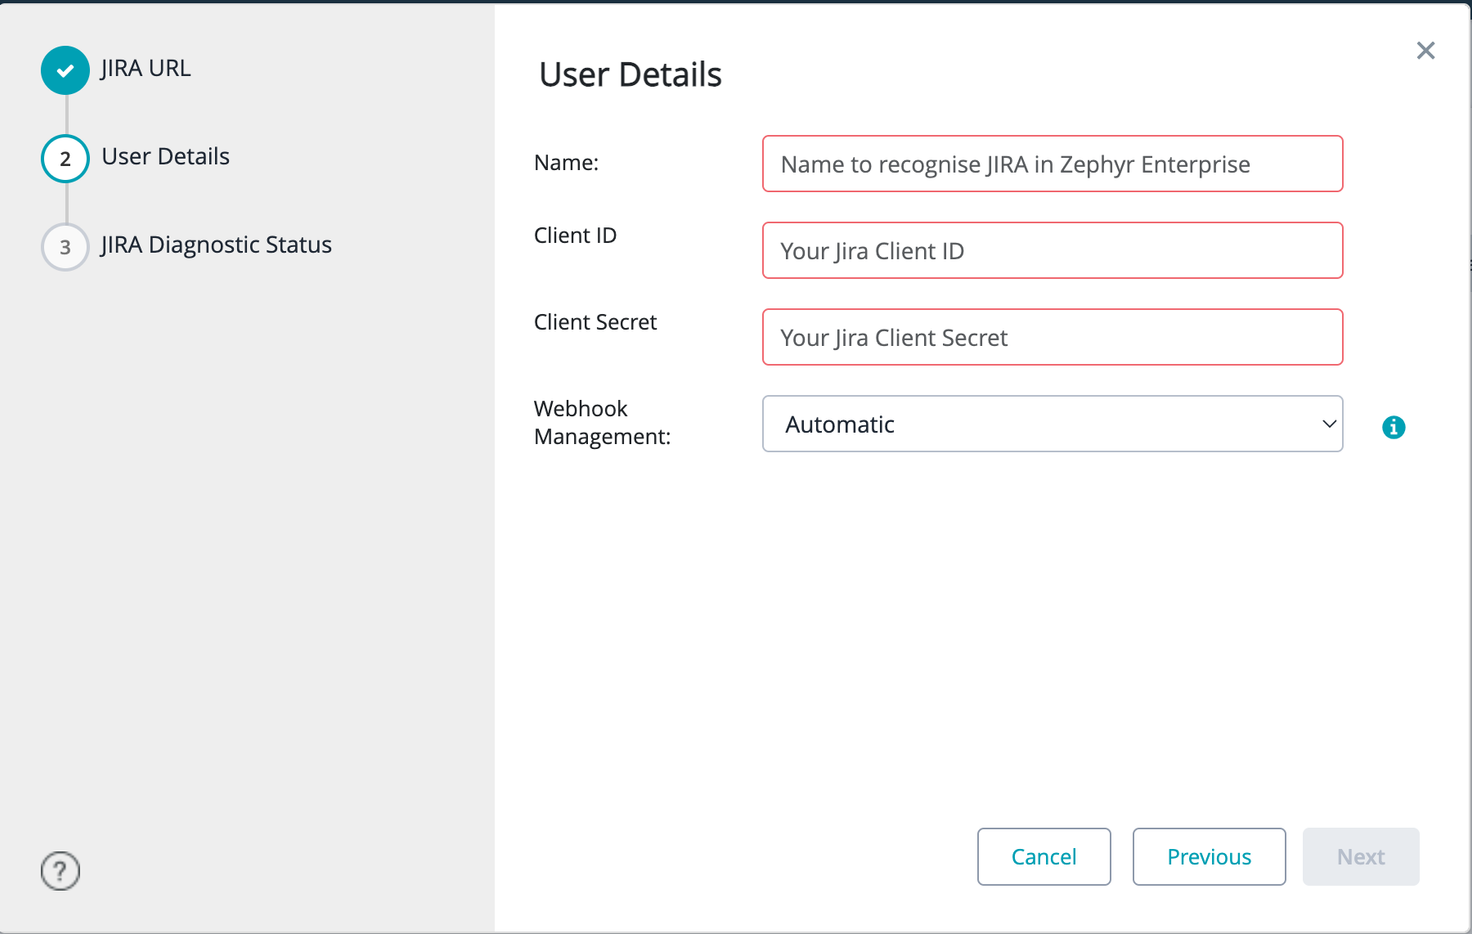Close the wizard with the X icon

1425,50
